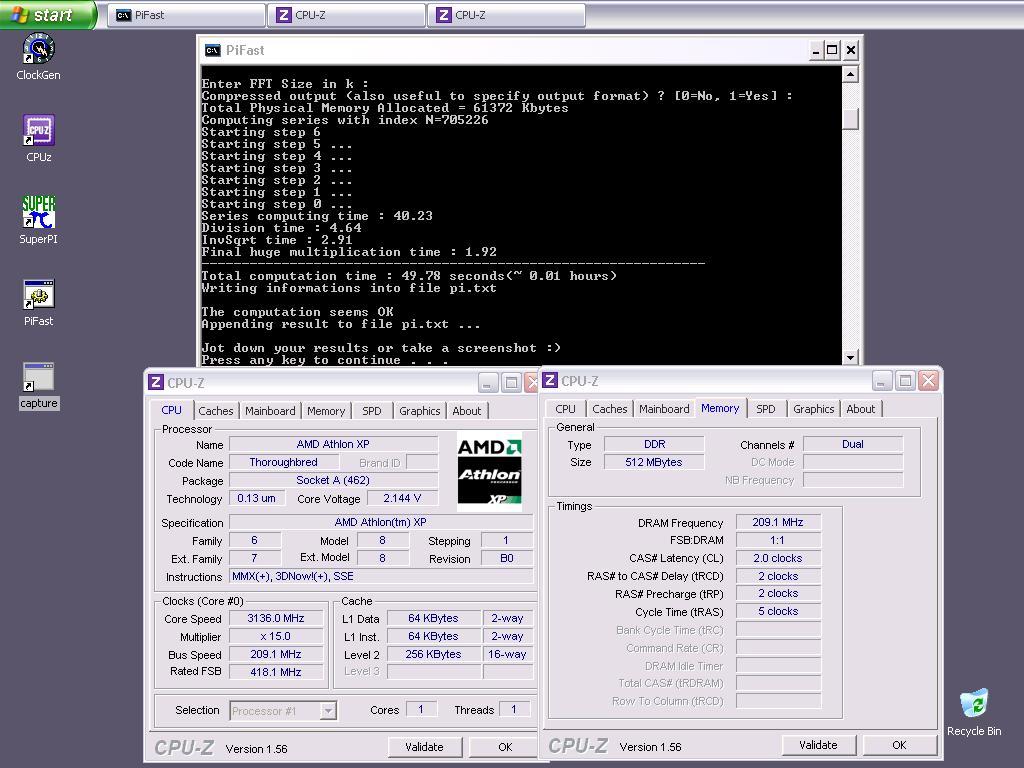The height and width of the screenshot is (768, 1024).
Task: Click the Core Voltage value 2.144 V
Action: (402, 498)
